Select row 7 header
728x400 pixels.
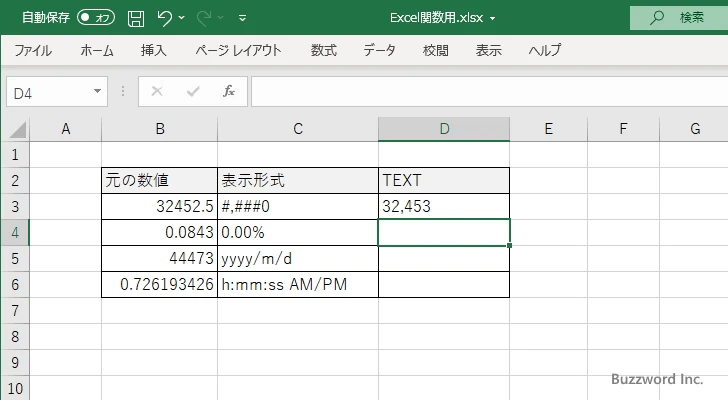[15, 310]
